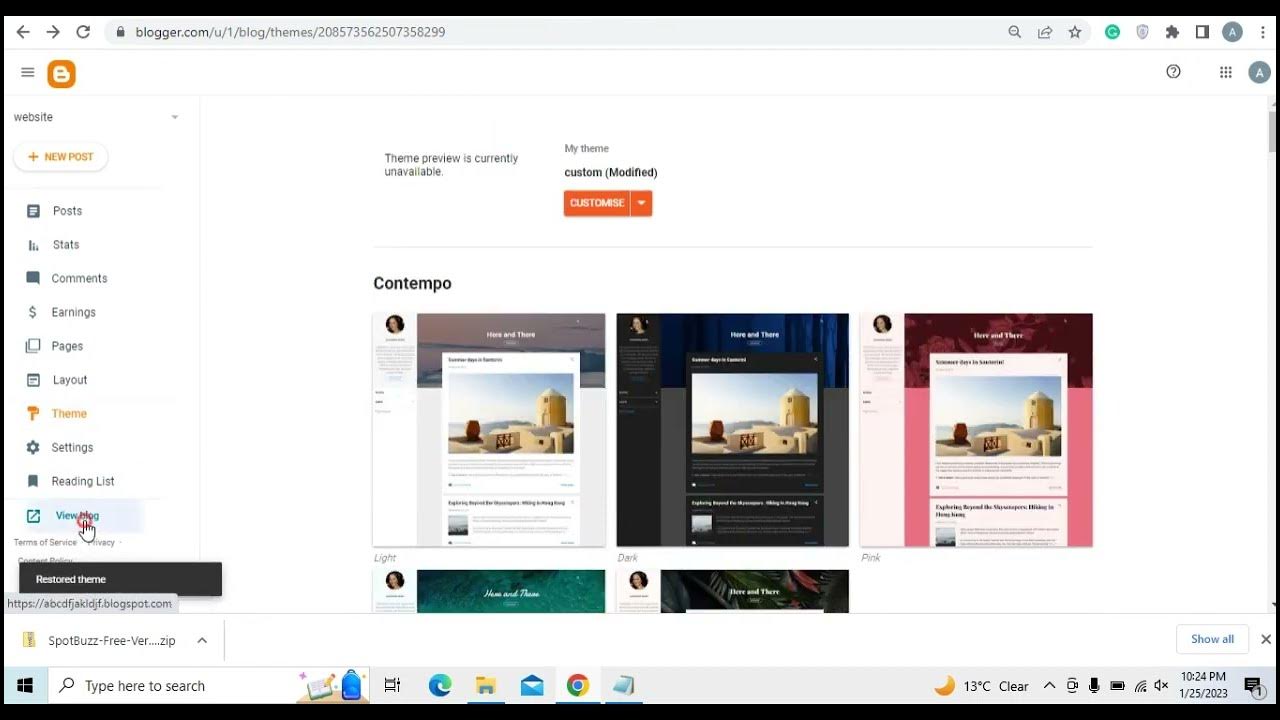Open the Chrome extensions puzzle icon
The height and width of the screenshot is (720, 1280).
click(1172, 32)
